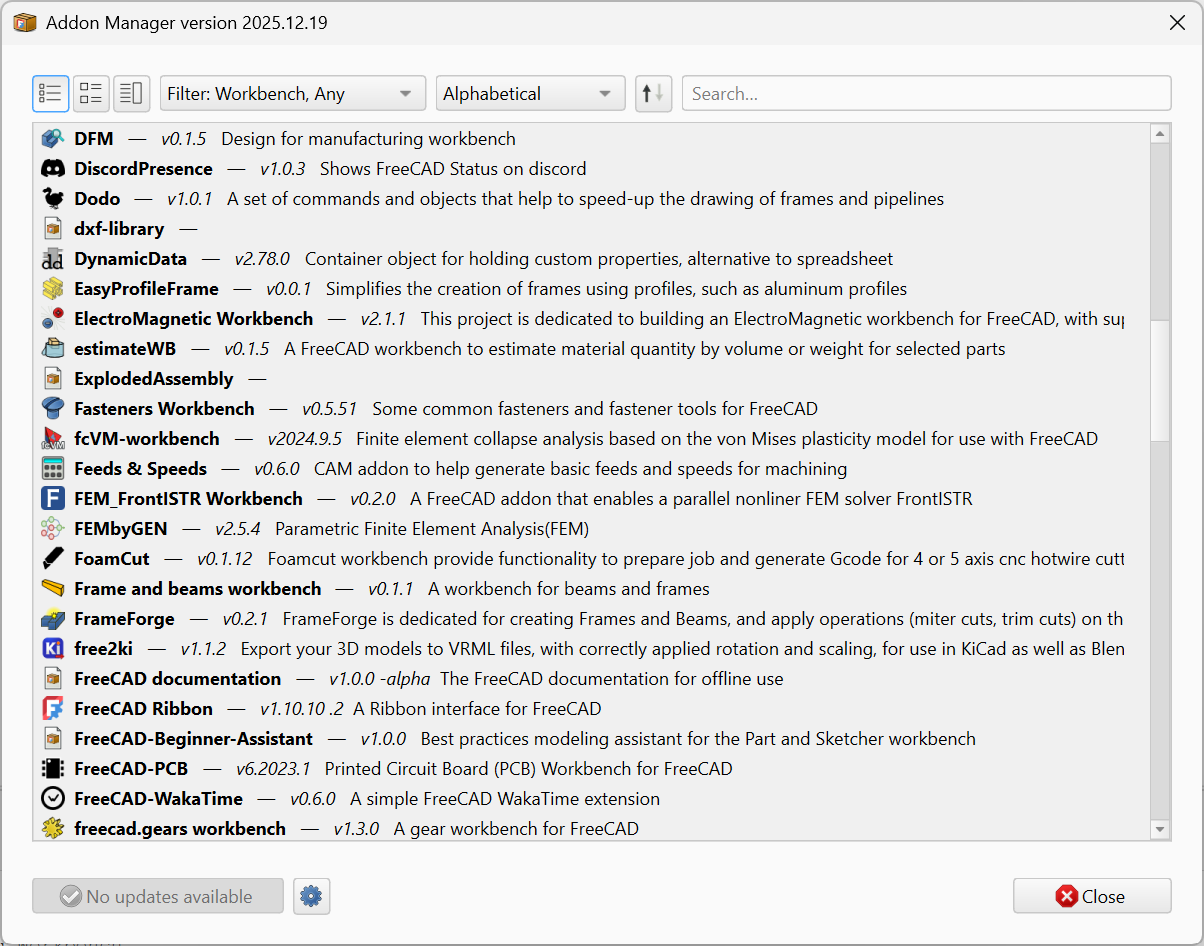1204x946 pixels.
Task: Click scrollbar up arrow in addon list
Action: 1160,133
